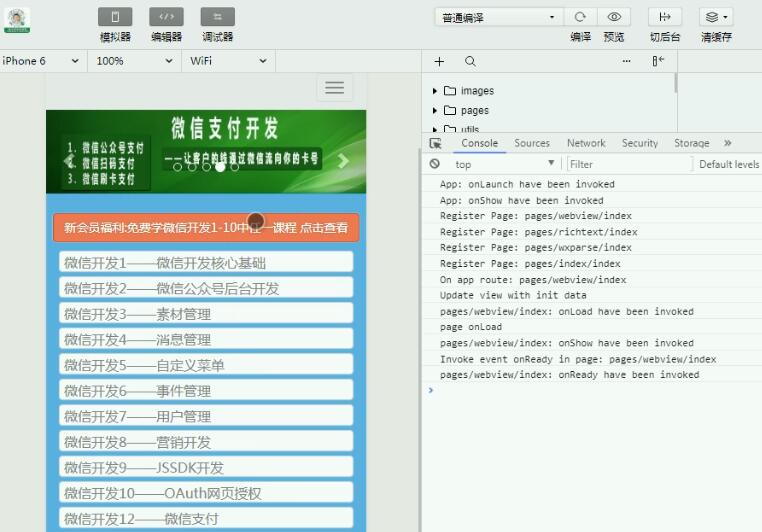Click the 微信支付开发 banner image
This screenshot has width=762, height=532.
[x=206, y=152]
